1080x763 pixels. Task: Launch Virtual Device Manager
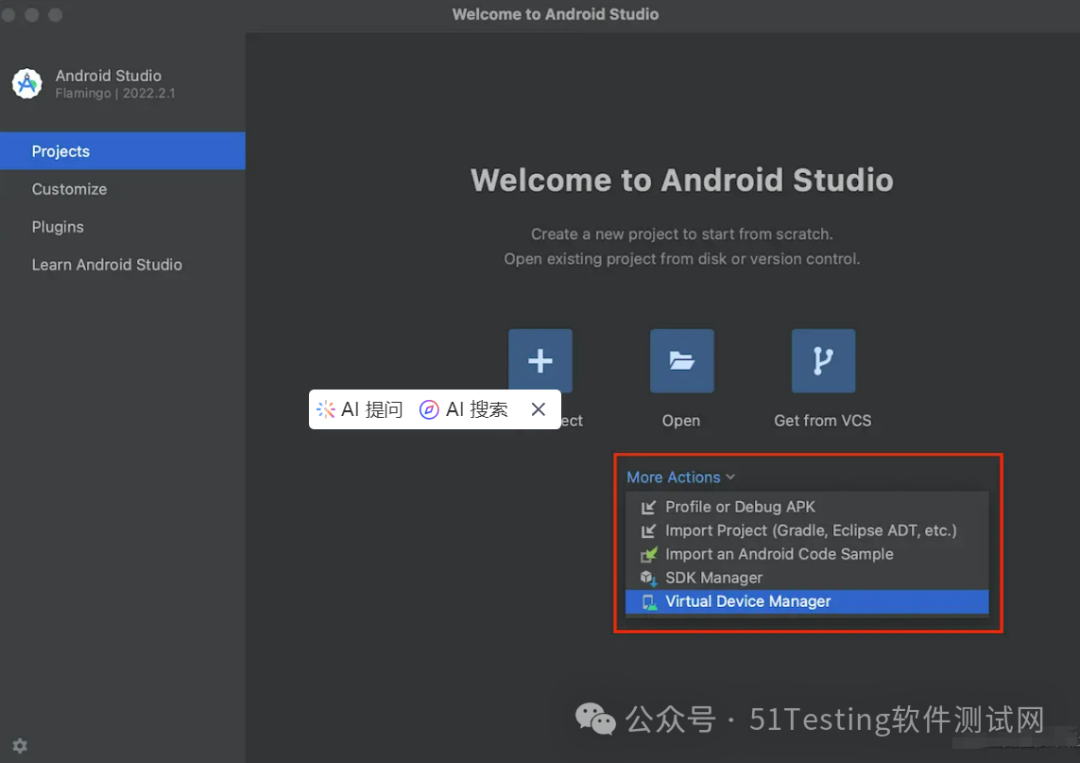(x=807, y=601)
